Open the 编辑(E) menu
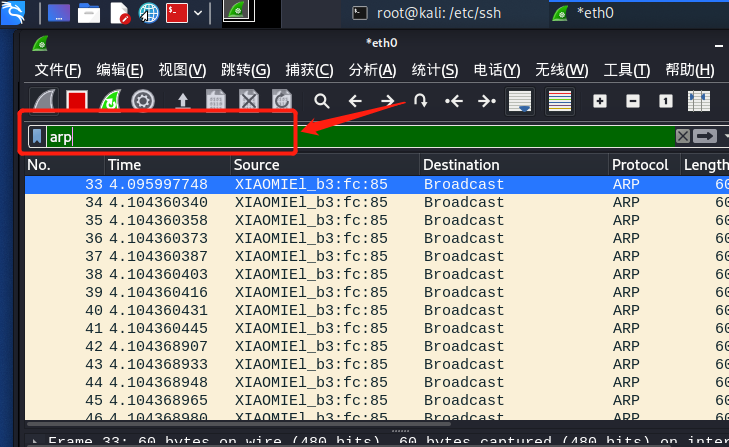The width and height of the screenshot is (729, 447). point(120,70)
